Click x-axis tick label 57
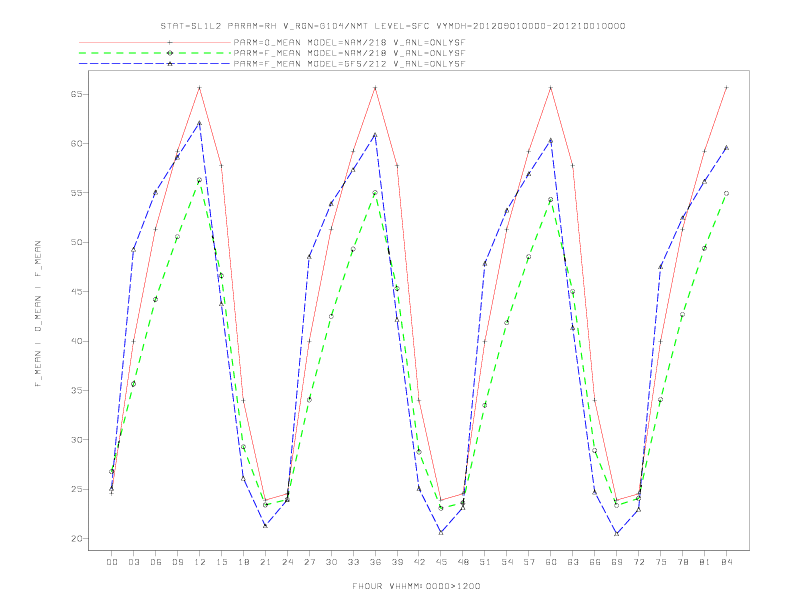This screenshot has width=792, height=612. [529, 562]
